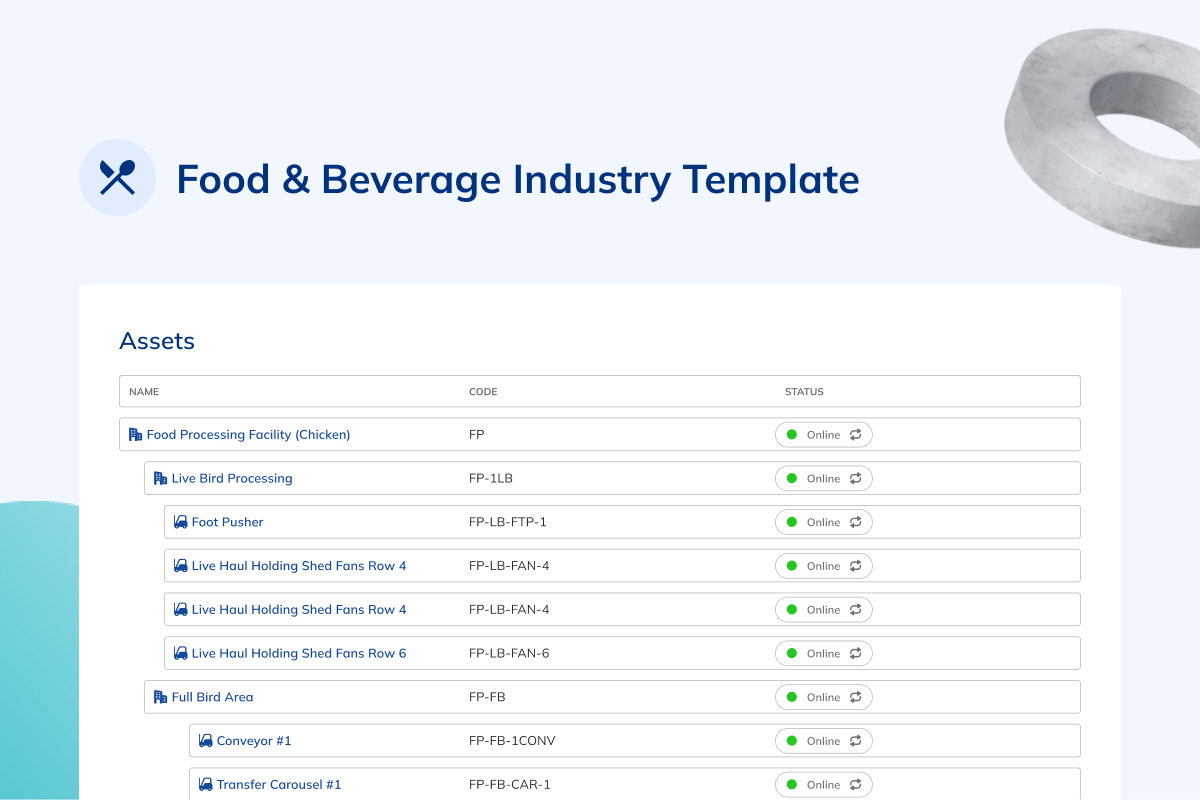Click the equipment icon beside Shed Fans Row 6

coord(181,653)
